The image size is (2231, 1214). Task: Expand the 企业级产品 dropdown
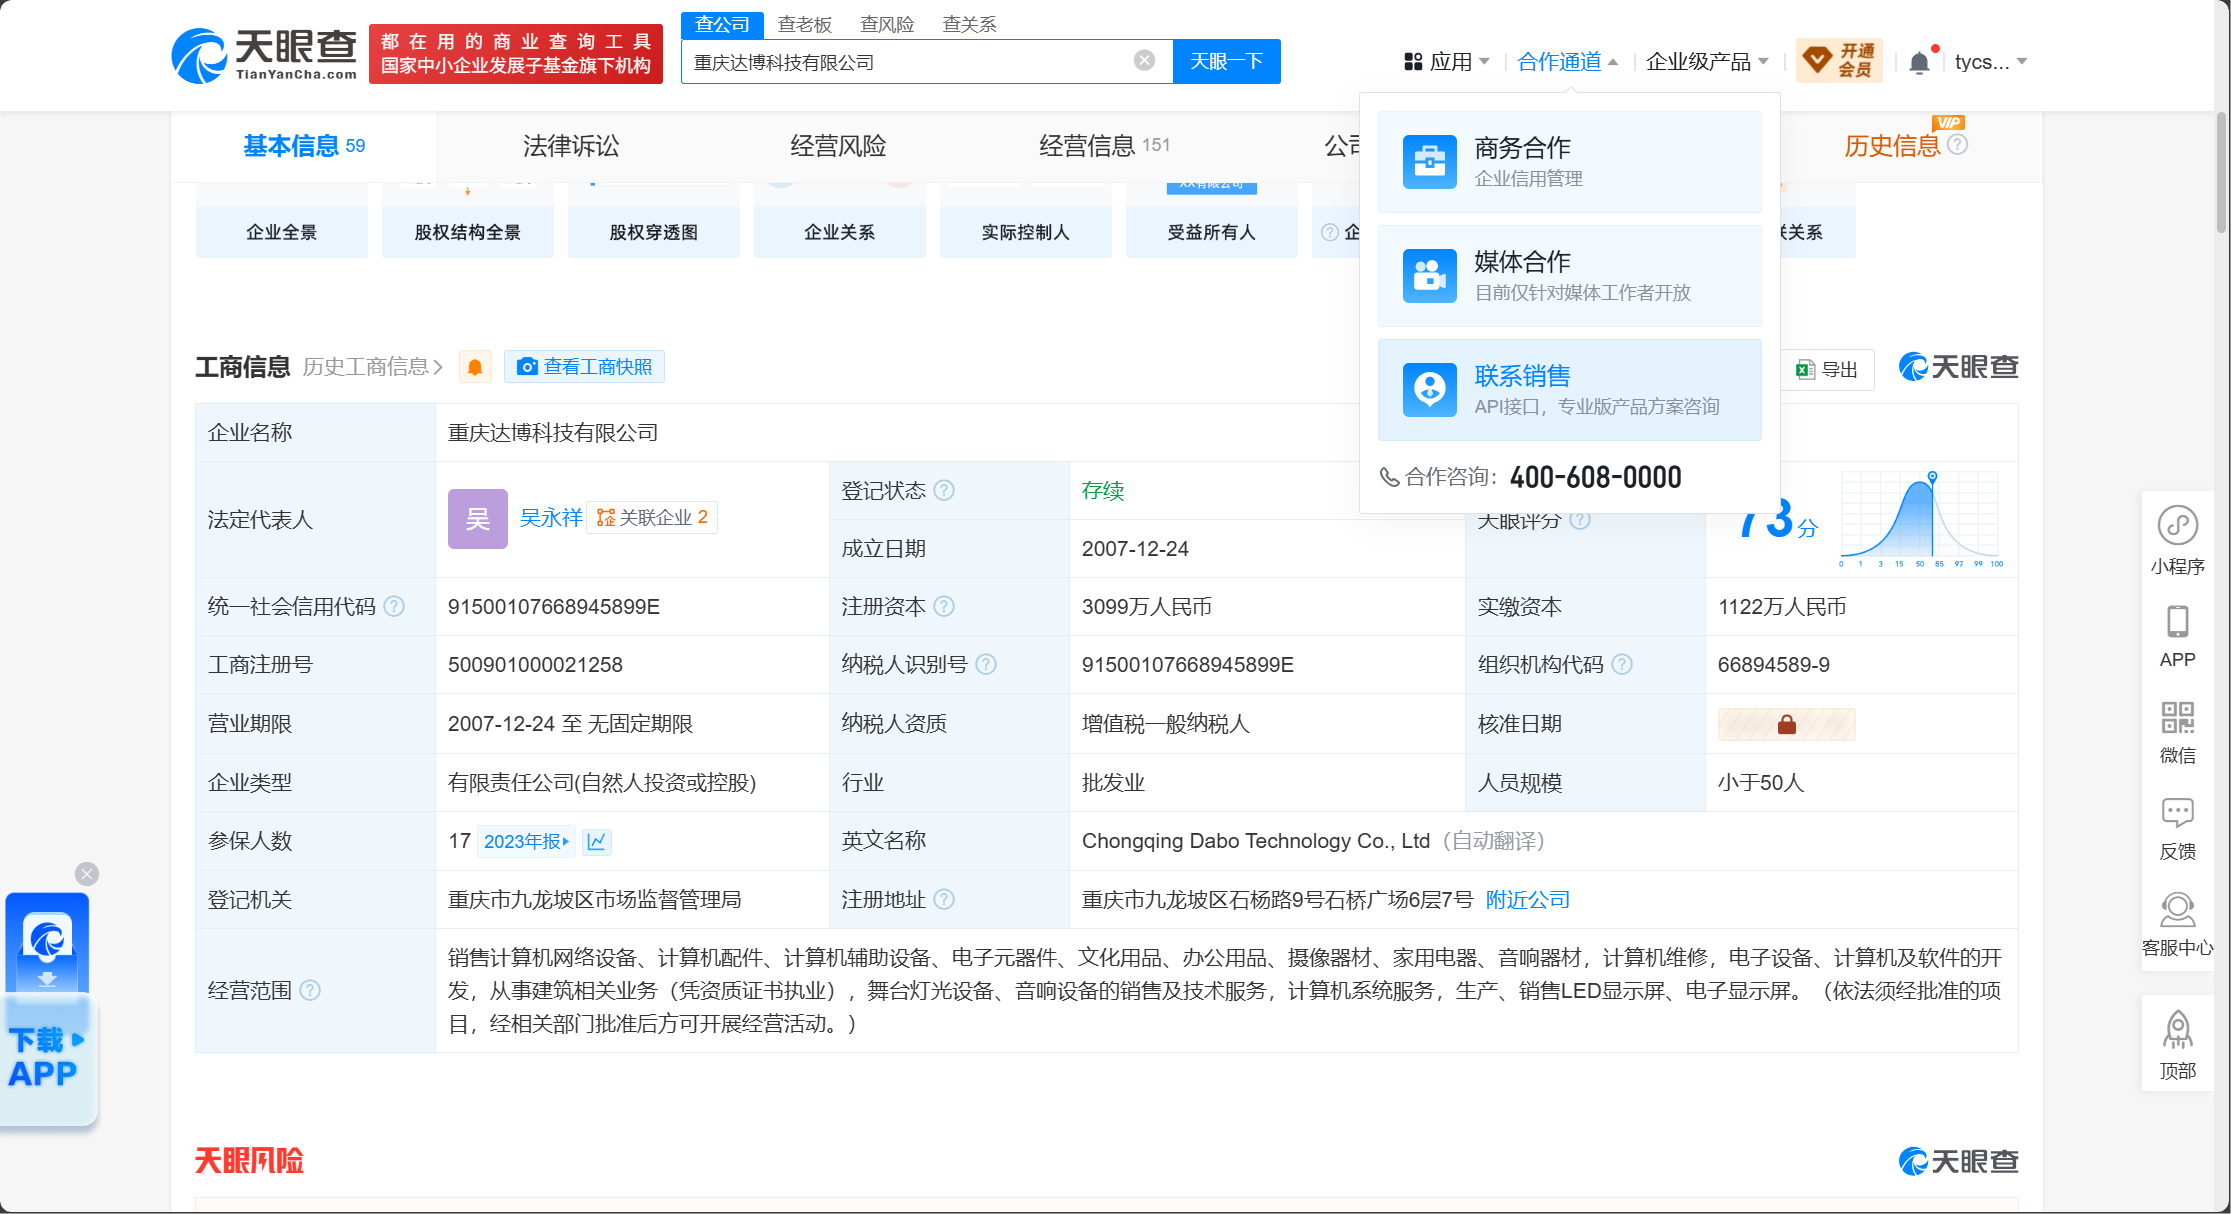[x=1707, y=62]
